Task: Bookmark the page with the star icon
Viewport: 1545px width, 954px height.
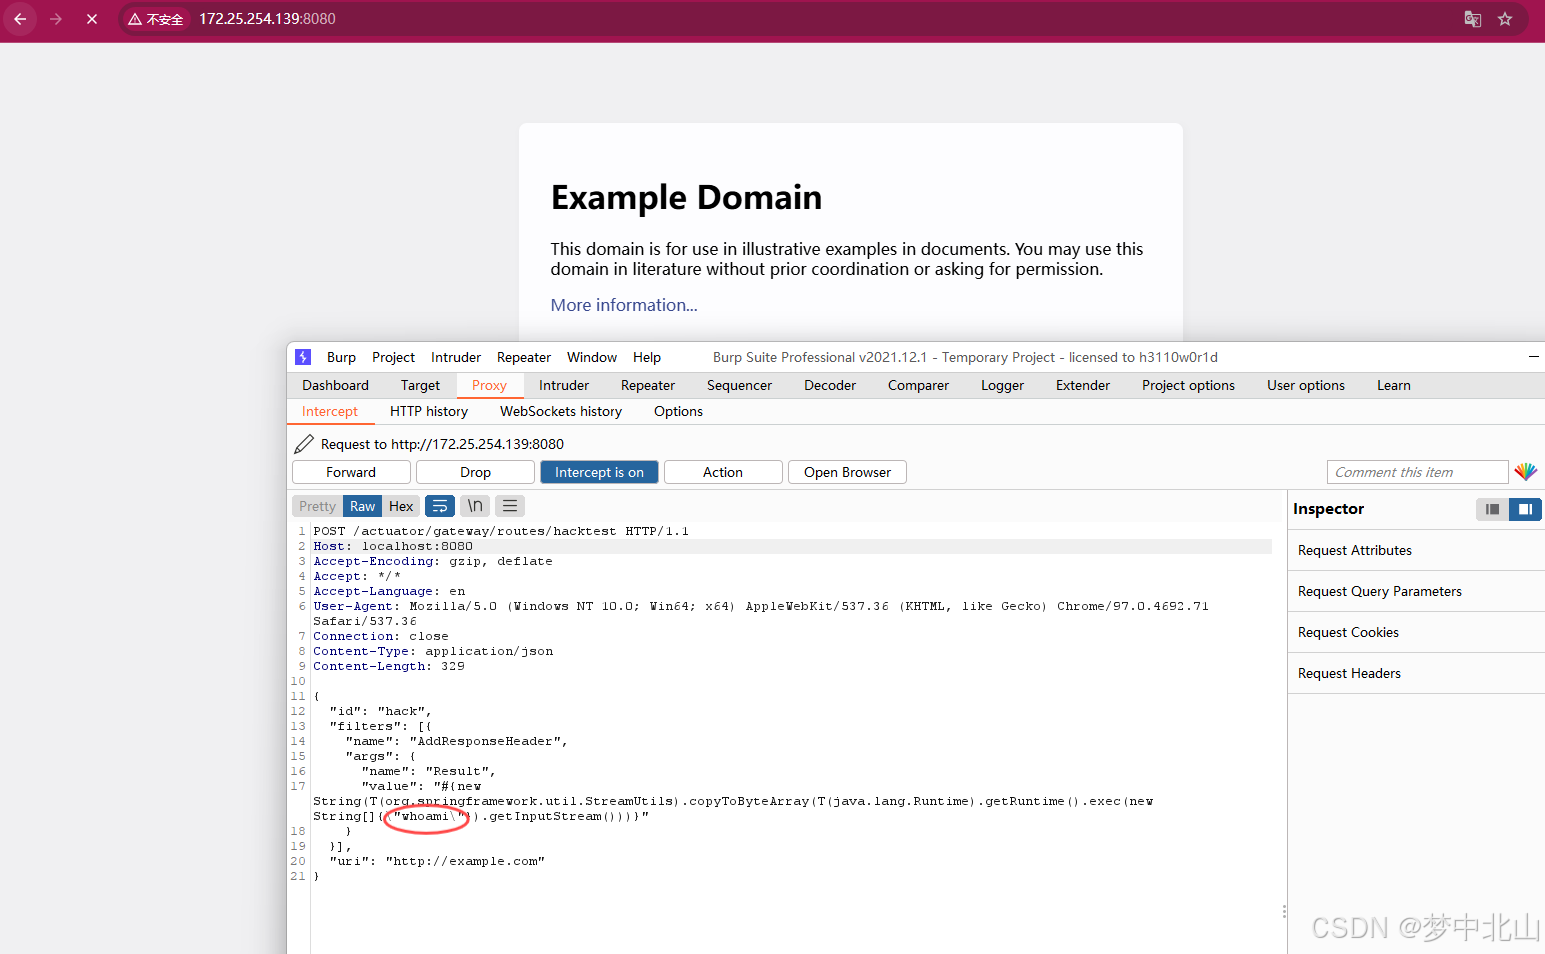Action: (1505, 19)
